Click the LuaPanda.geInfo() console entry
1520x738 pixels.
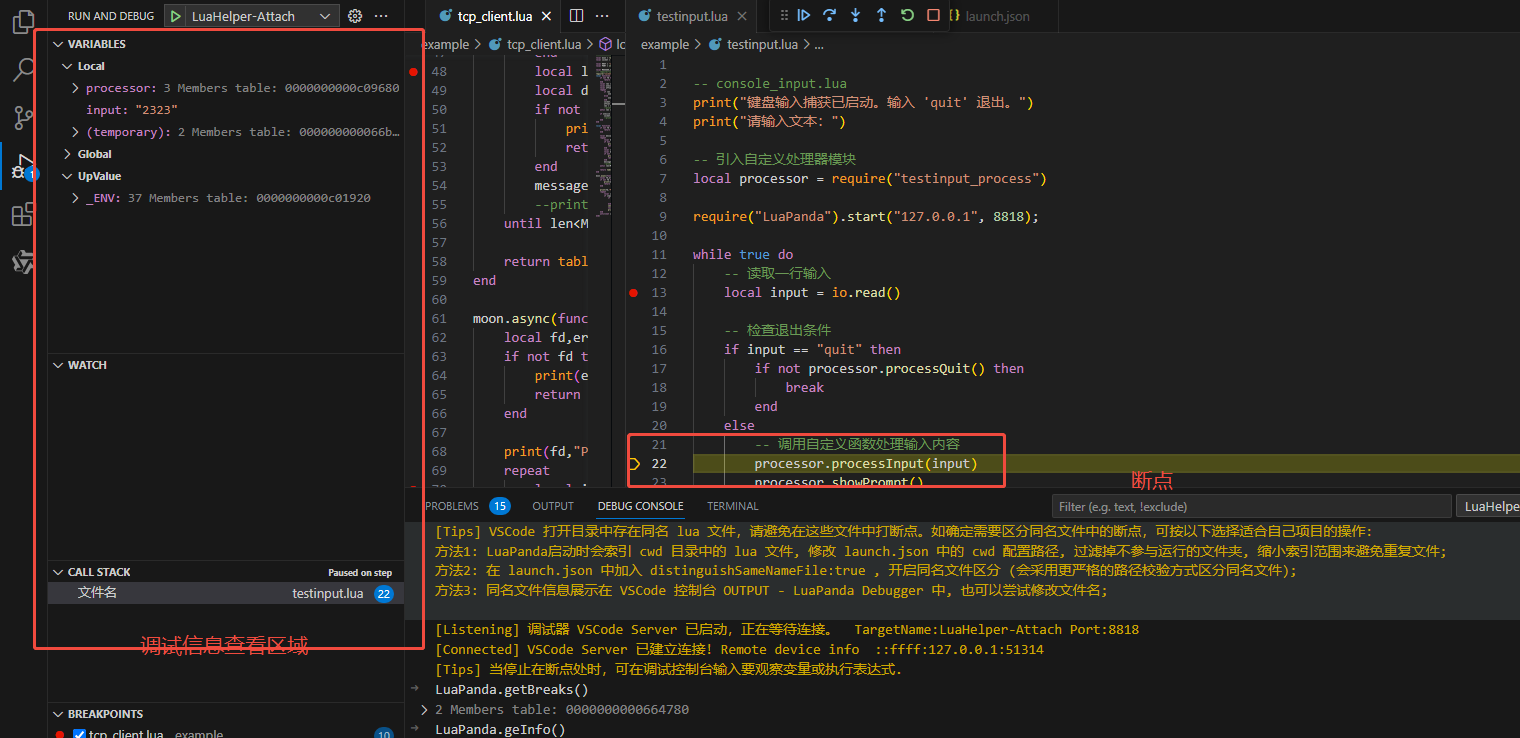500,730
